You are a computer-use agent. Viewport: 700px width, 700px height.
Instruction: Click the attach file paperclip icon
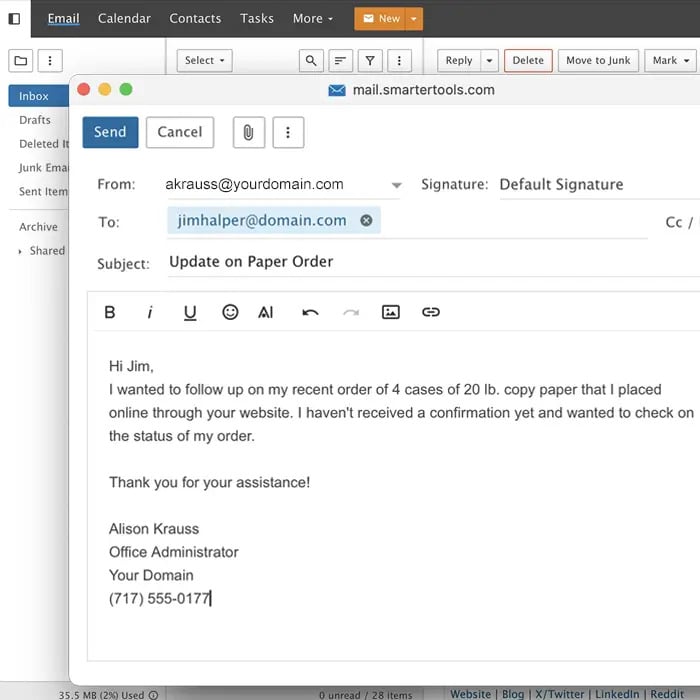click(248, 132)
